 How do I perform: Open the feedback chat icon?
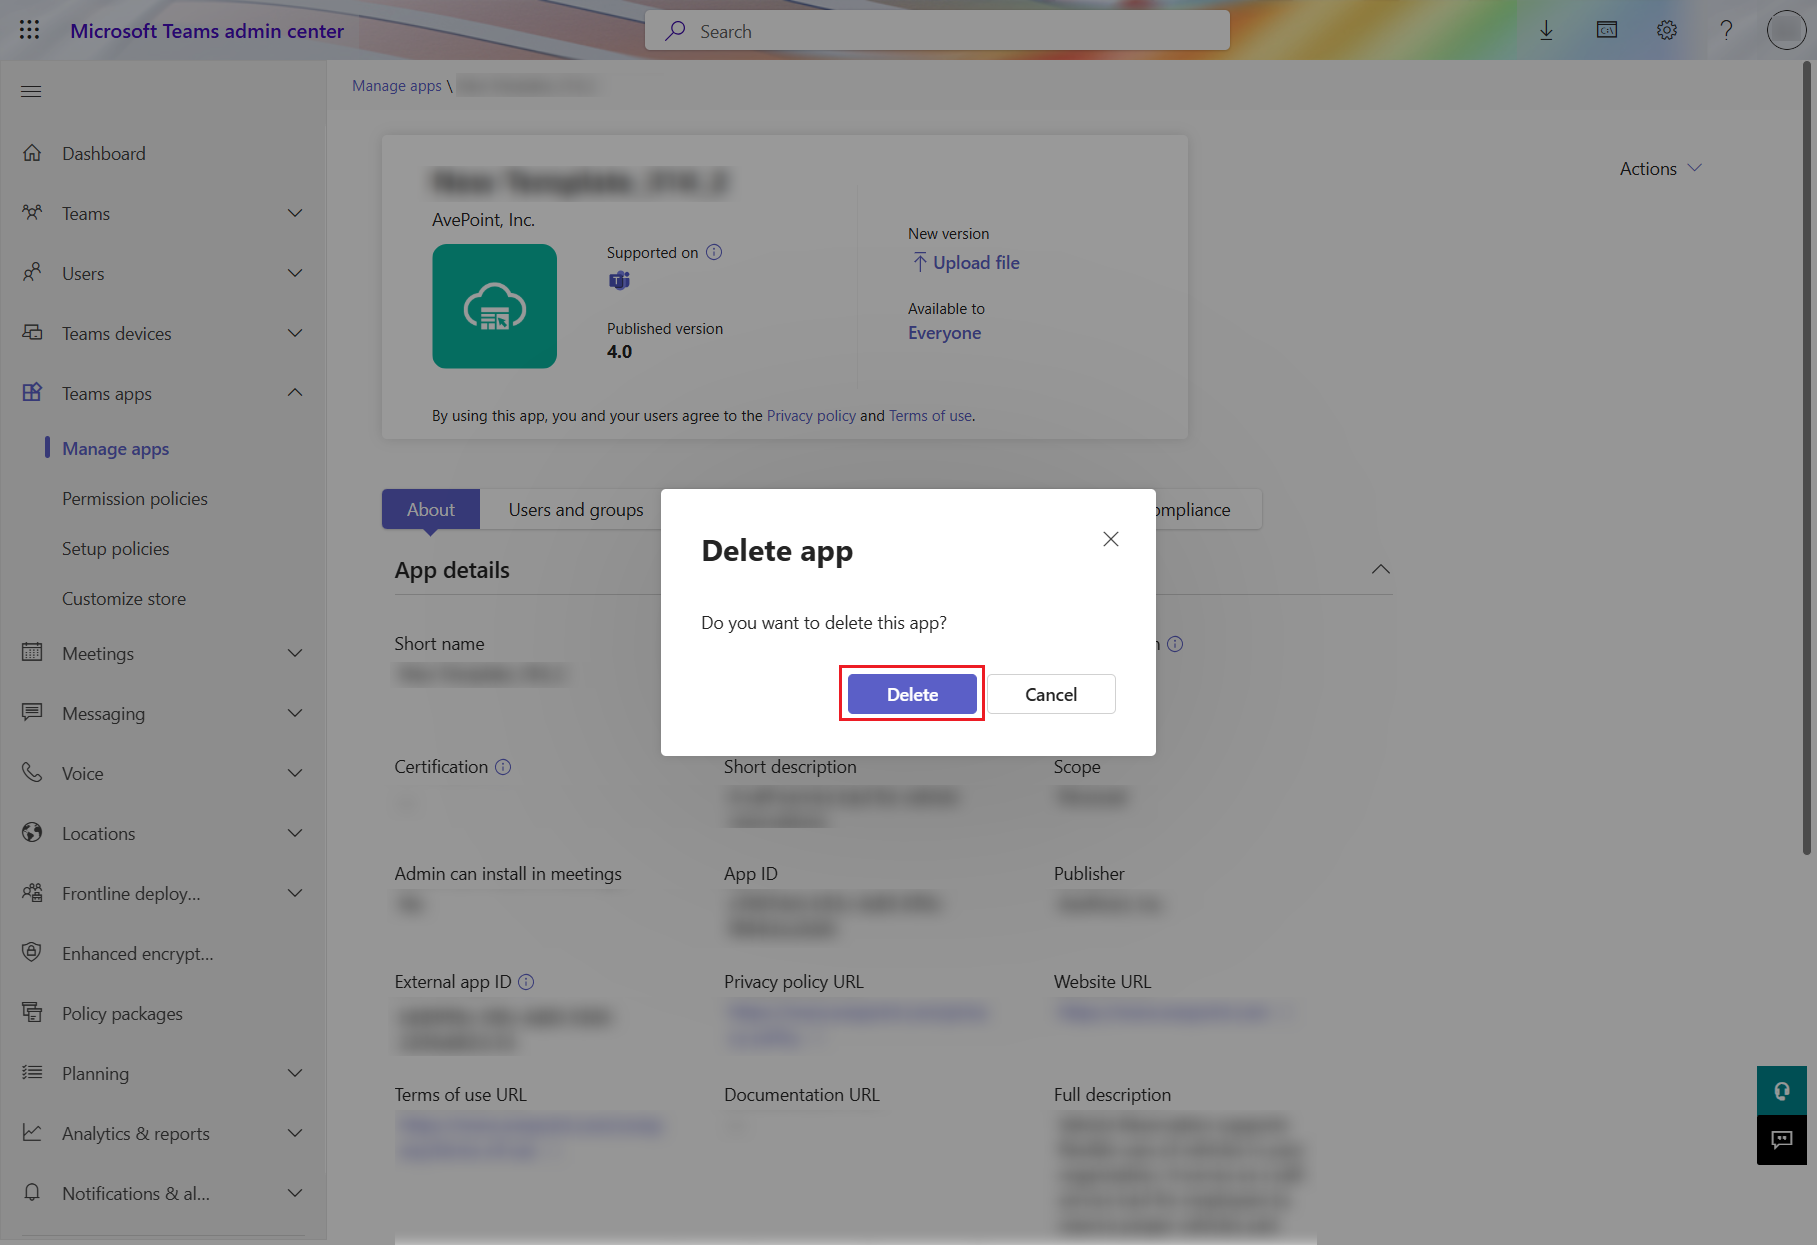(x=1781, y=1140)
